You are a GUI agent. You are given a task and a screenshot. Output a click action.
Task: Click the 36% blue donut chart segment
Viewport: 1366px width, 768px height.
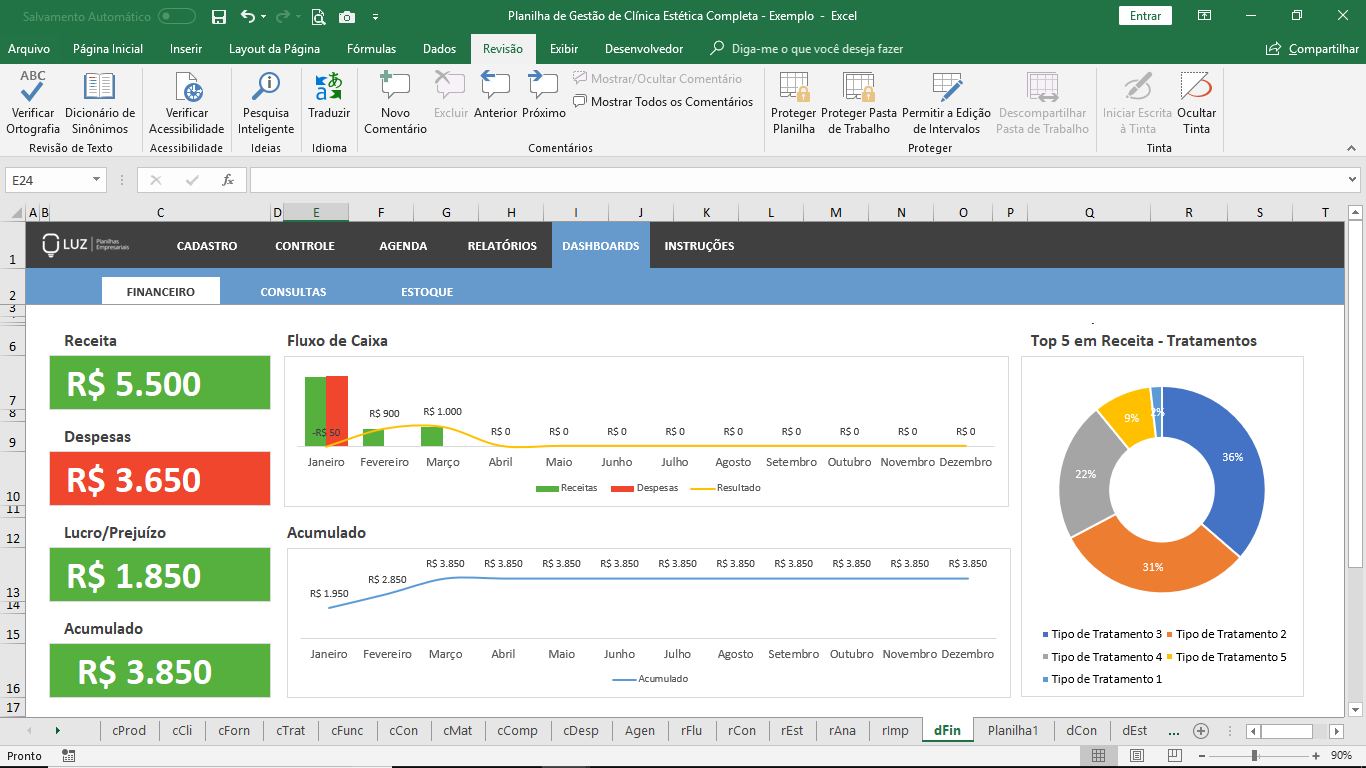pyautogui.click(x=1230, y=460)
